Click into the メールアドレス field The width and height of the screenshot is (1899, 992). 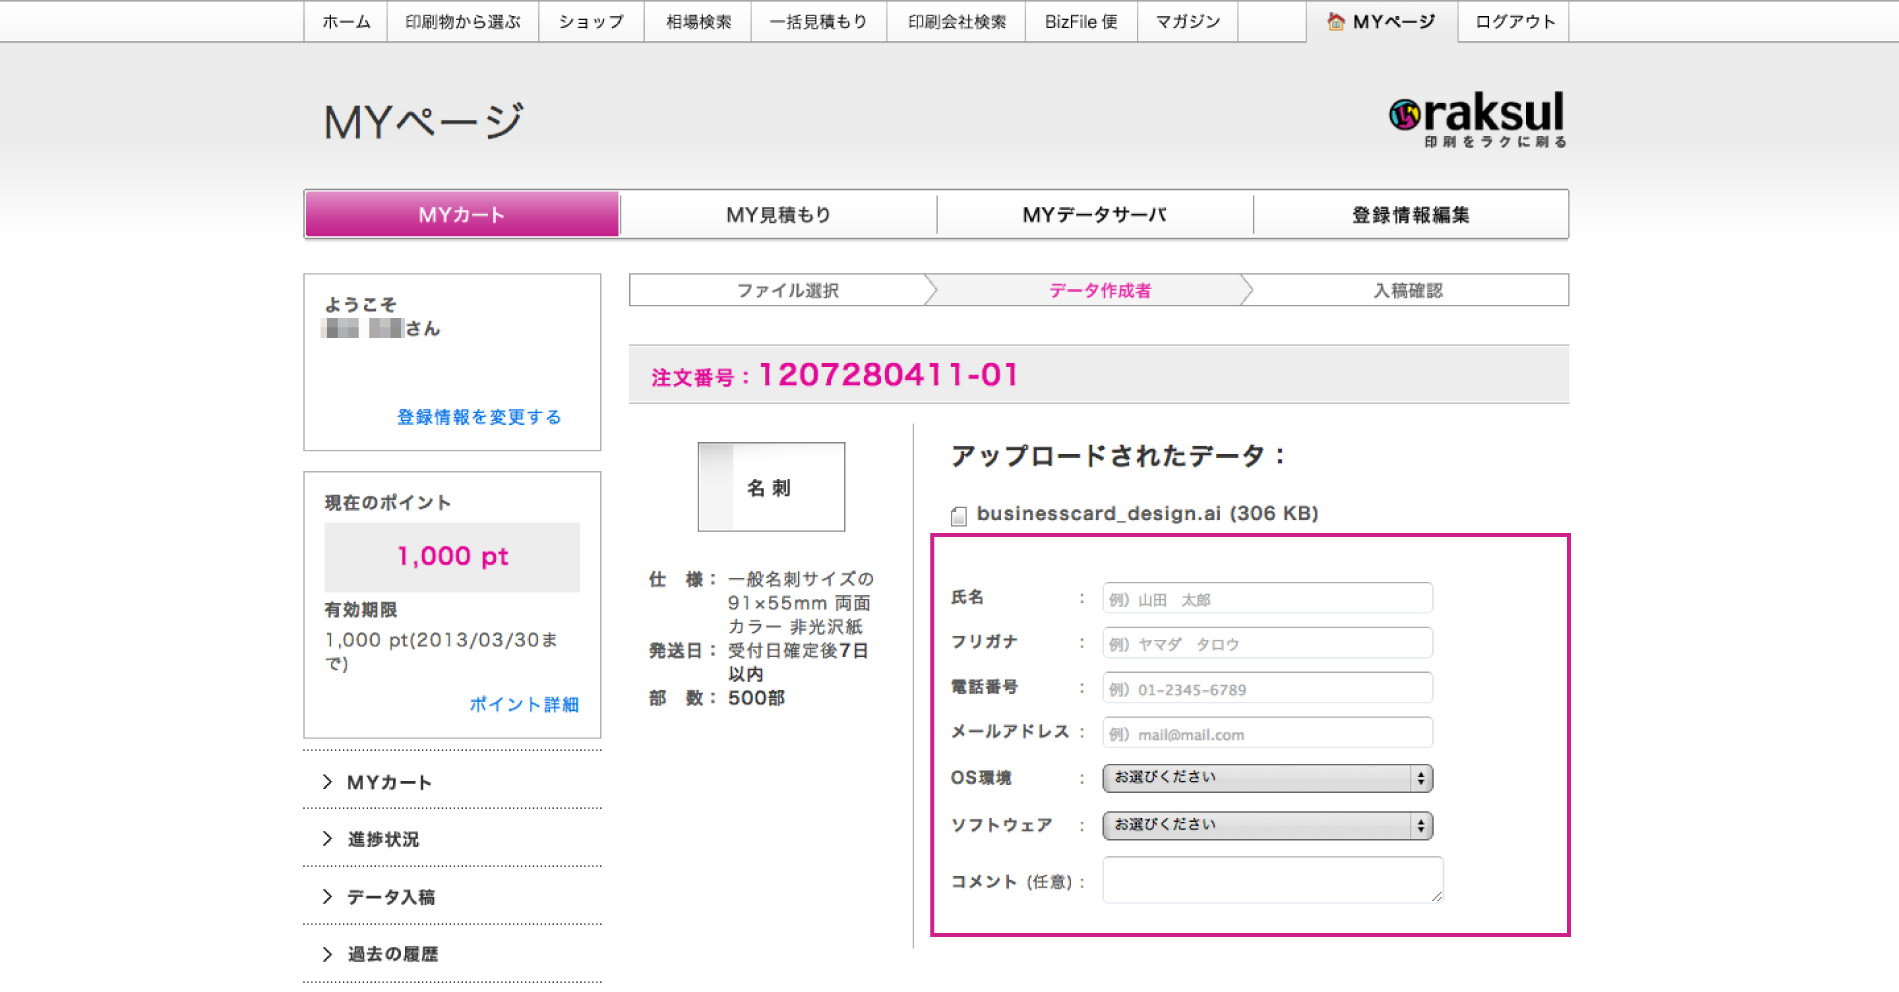coord(1266,734)
